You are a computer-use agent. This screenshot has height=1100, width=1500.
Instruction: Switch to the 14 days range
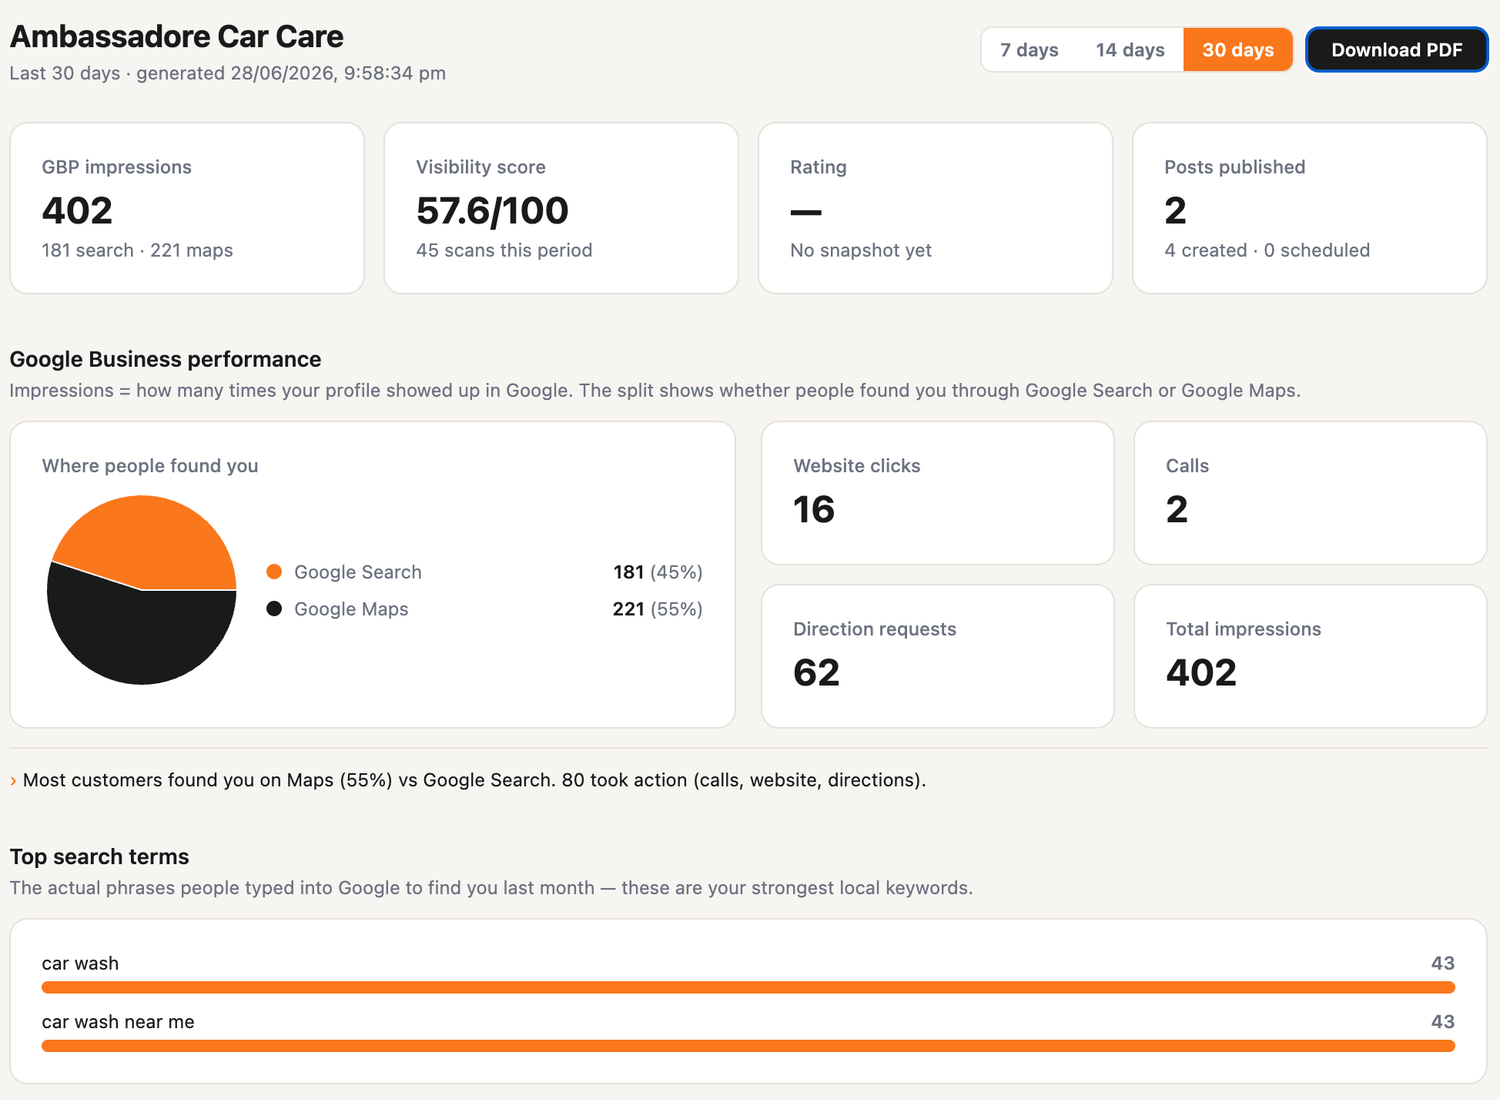pyautogui.click(x=1130, y=50)
